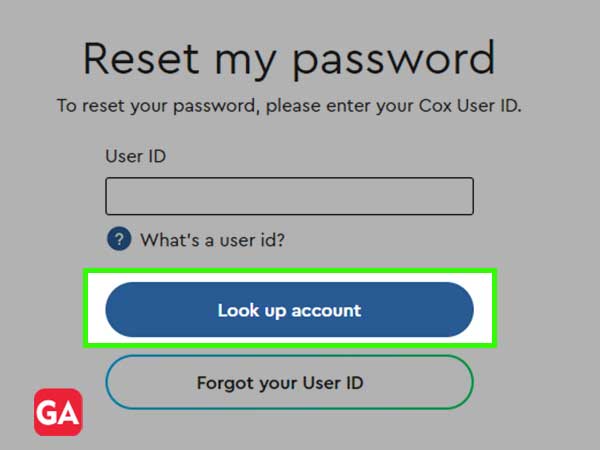Click the "Forgot your User ID" text label

pos(280,383)
